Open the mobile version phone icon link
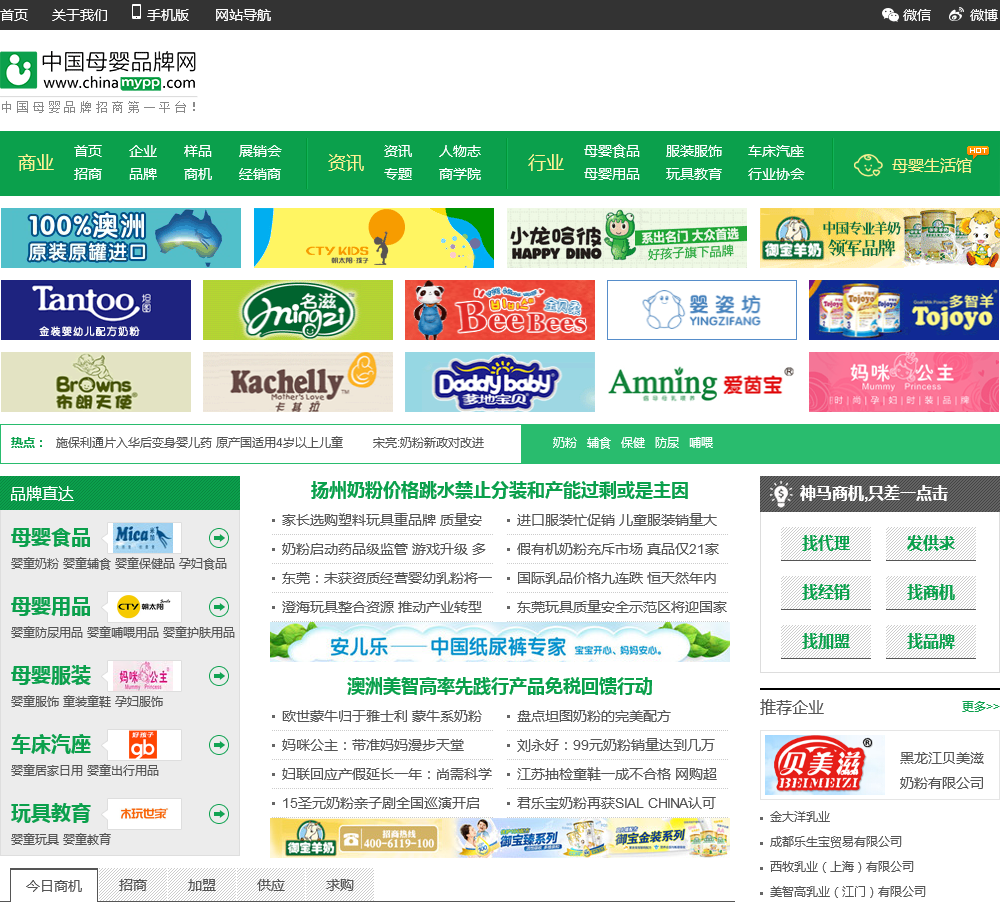This screenshot has width=1000, height=909. (136, 12)
